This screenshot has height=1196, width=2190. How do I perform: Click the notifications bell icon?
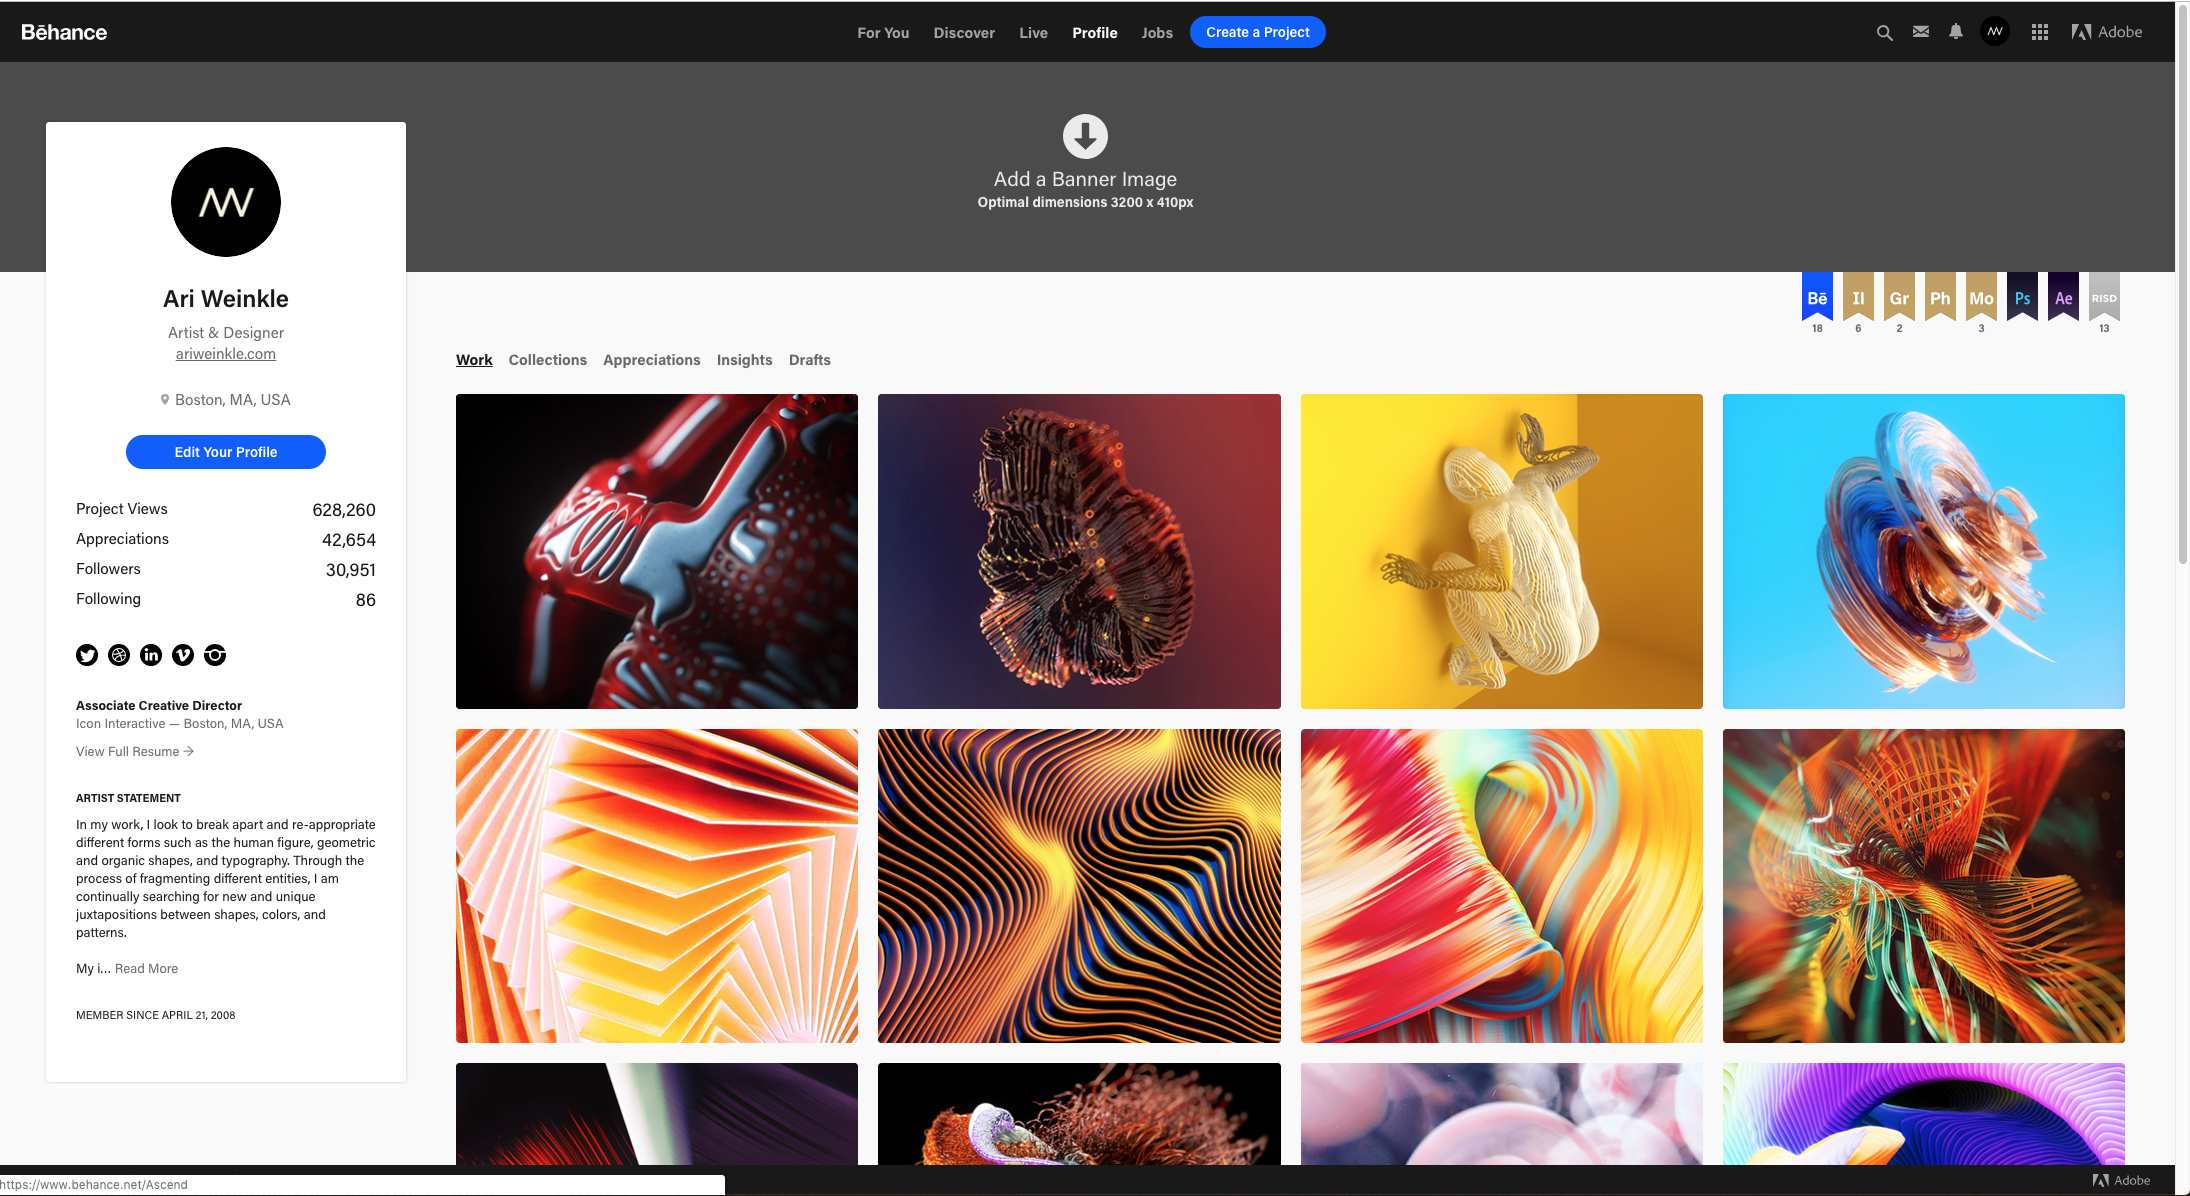pyautogui.click(x=1954, y=31)
